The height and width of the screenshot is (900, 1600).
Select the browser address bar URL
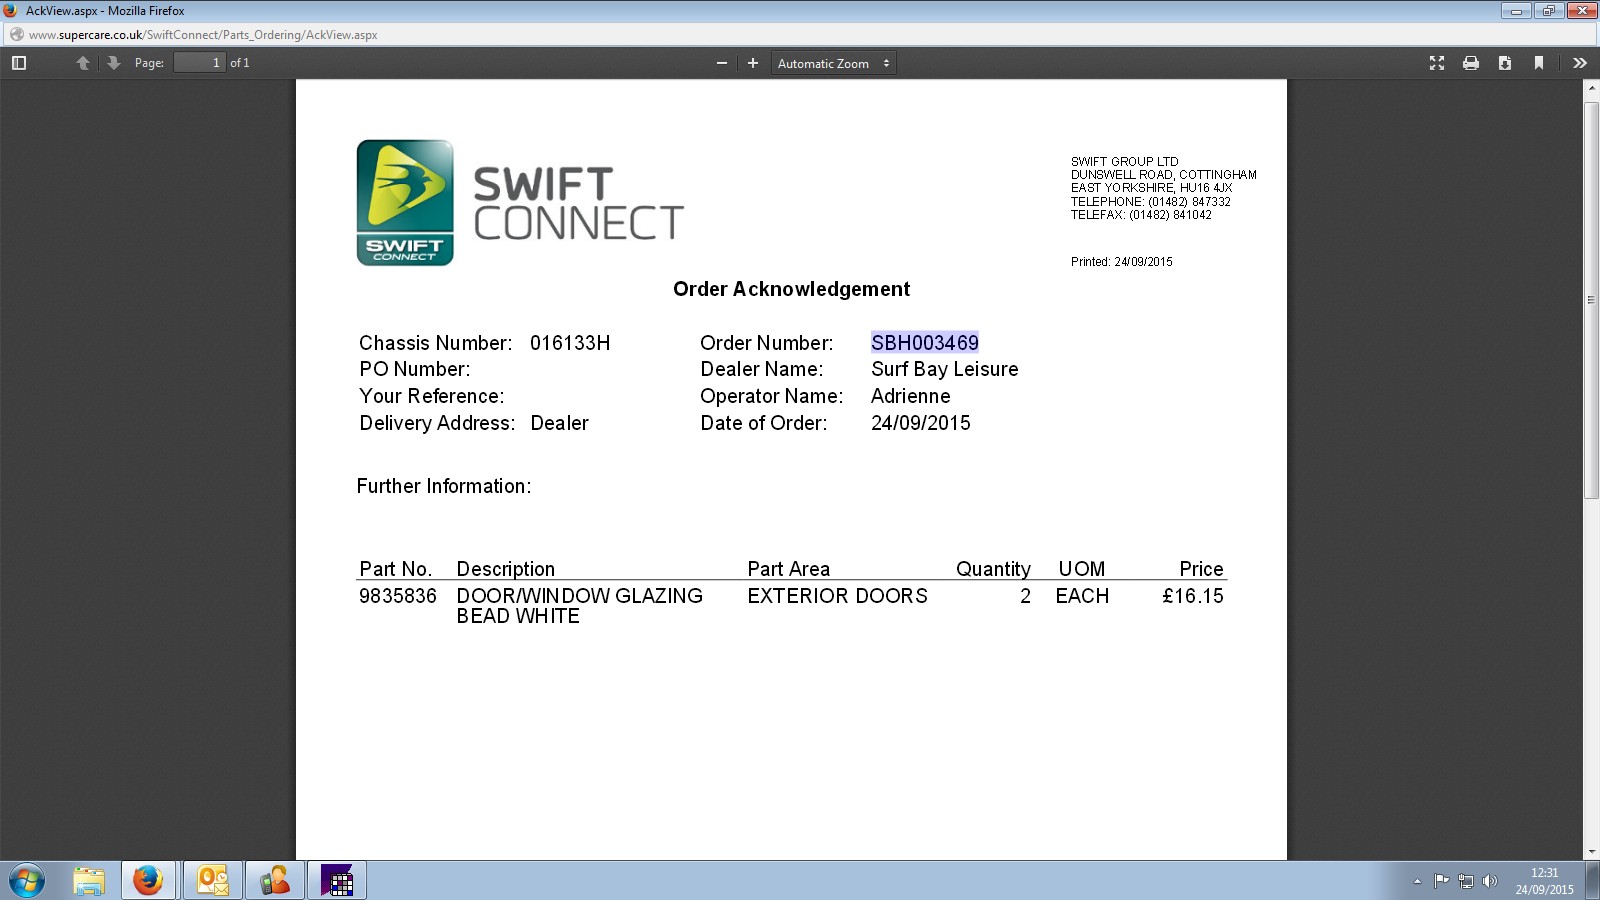click(203, 35)
